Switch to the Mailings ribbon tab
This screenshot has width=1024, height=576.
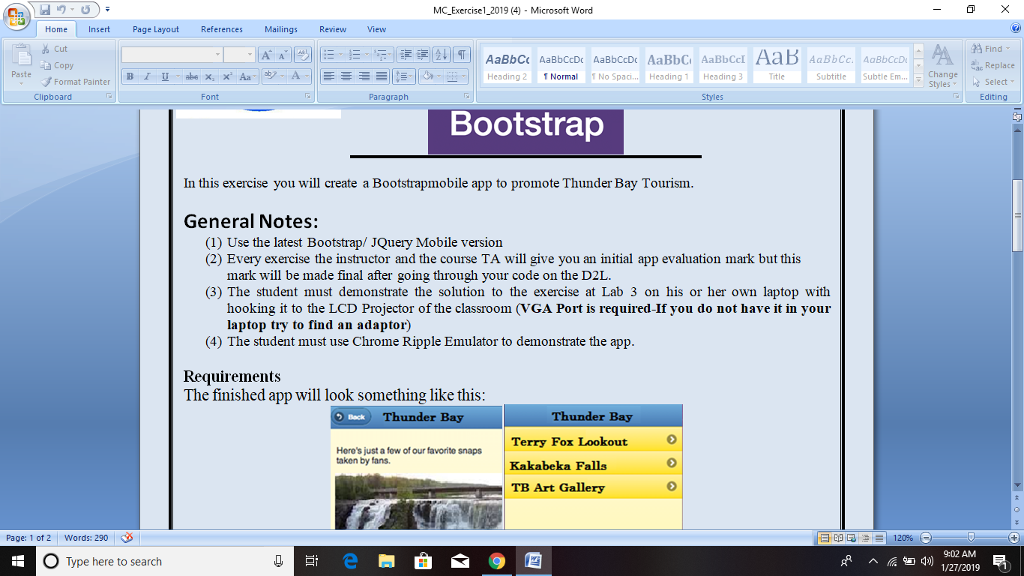point(280,29)
